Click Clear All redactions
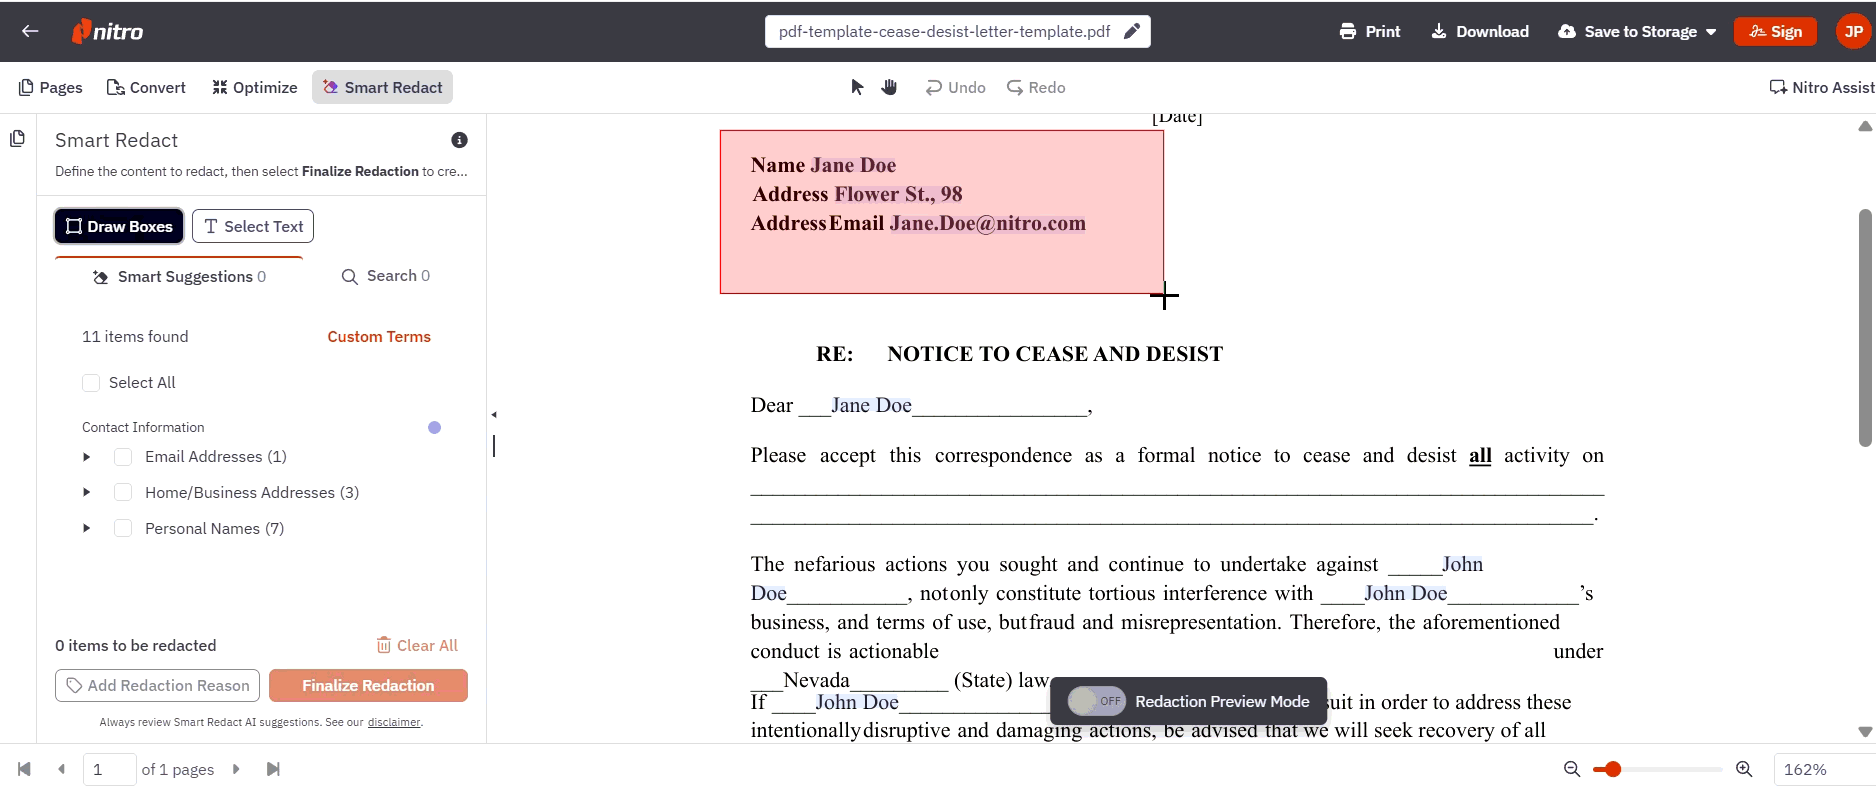This screenshot has height=792, width=1876. click(417, 645)
